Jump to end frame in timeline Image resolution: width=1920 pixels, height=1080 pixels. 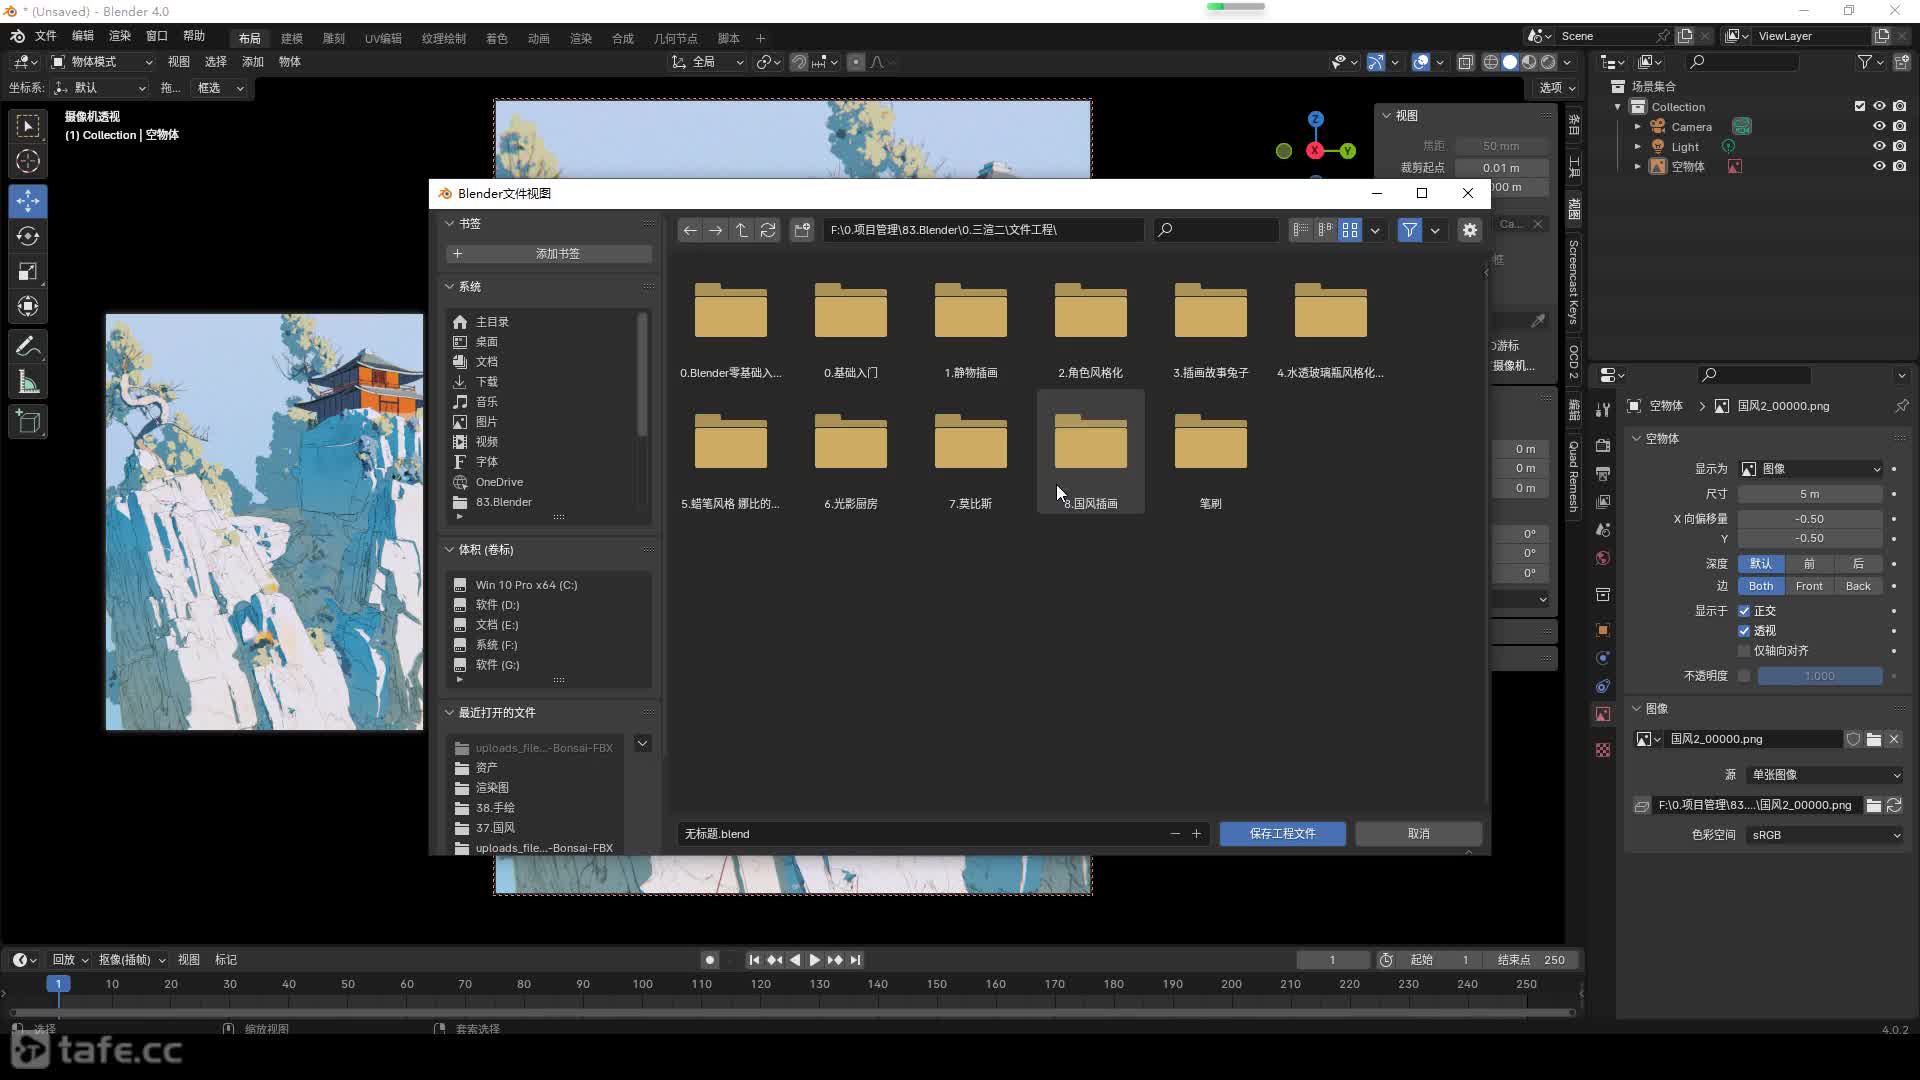856,960
